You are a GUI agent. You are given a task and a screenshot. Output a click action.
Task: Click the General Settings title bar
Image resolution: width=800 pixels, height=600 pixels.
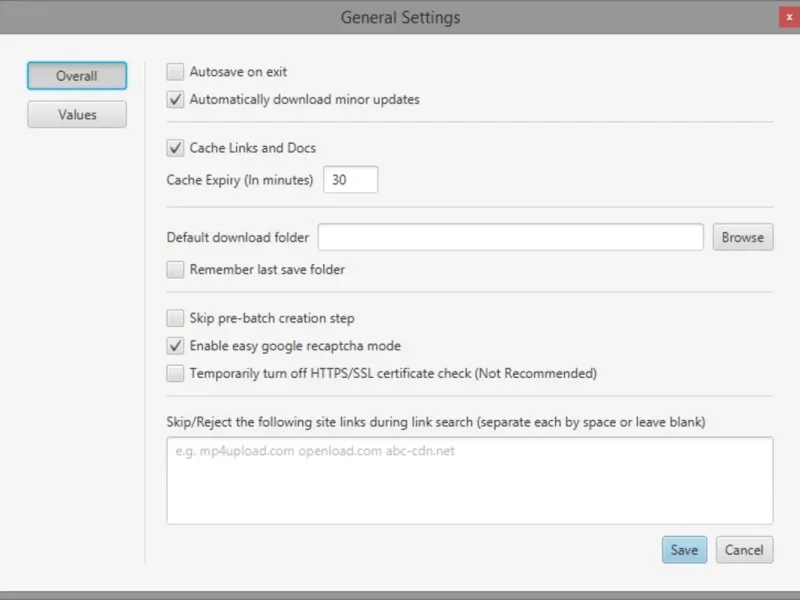coord(400,17)
